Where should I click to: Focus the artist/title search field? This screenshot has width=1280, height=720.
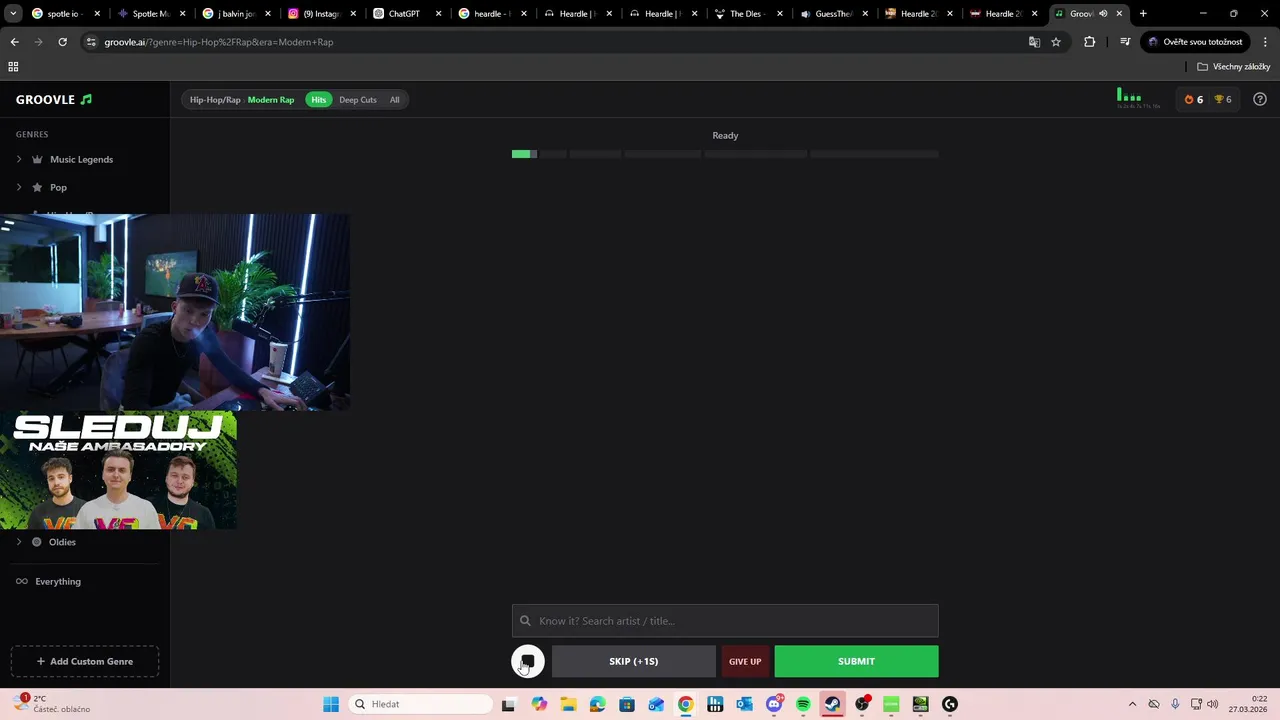725,621
